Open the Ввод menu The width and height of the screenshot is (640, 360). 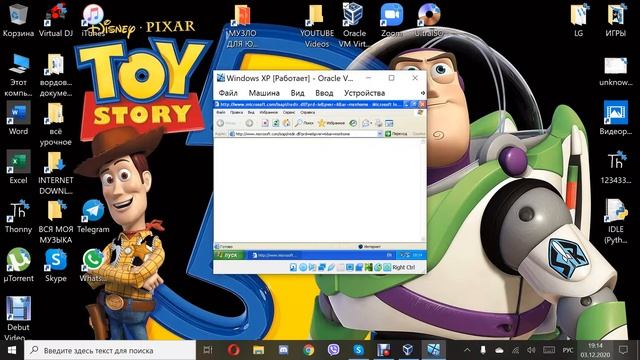point(324,93)
